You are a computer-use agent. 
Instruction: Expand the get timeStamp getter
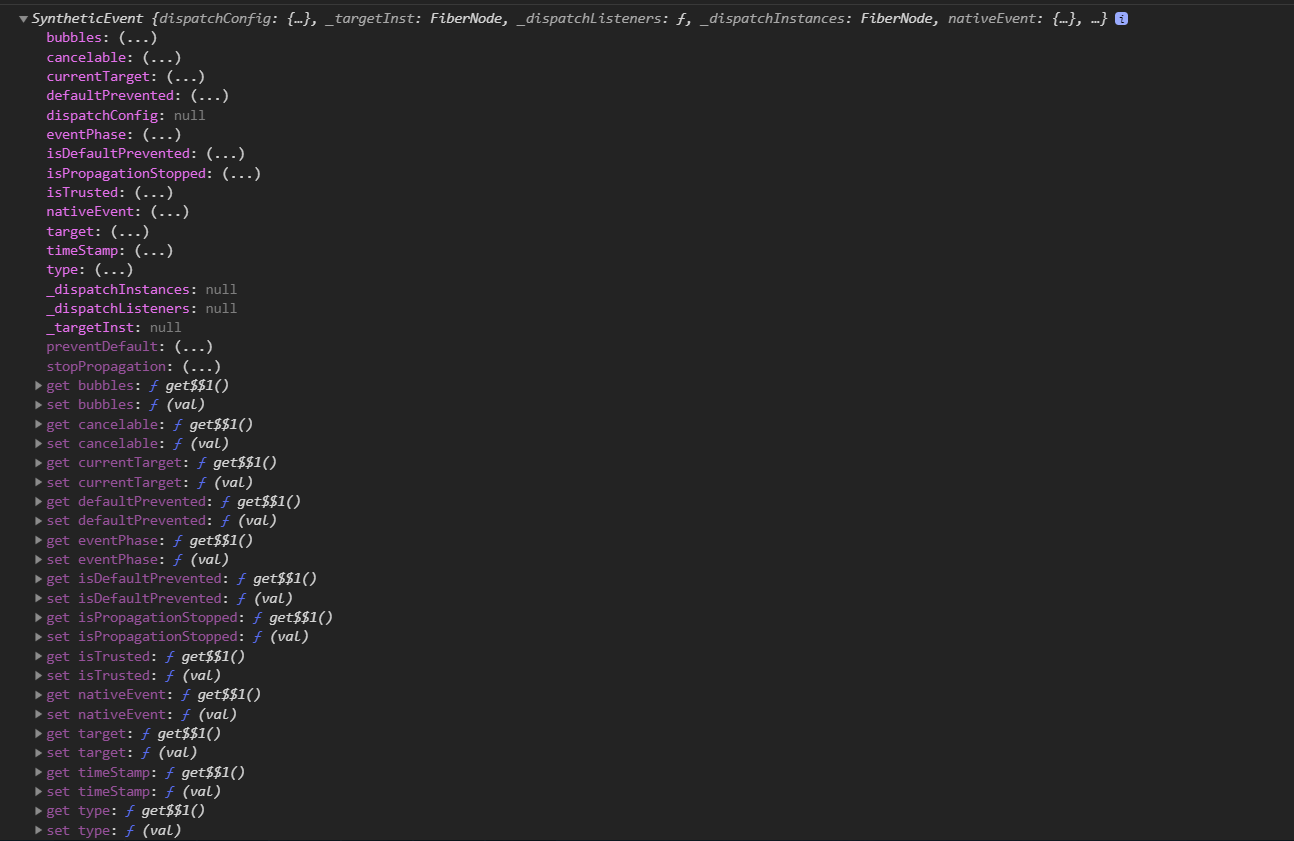[39, 772]
